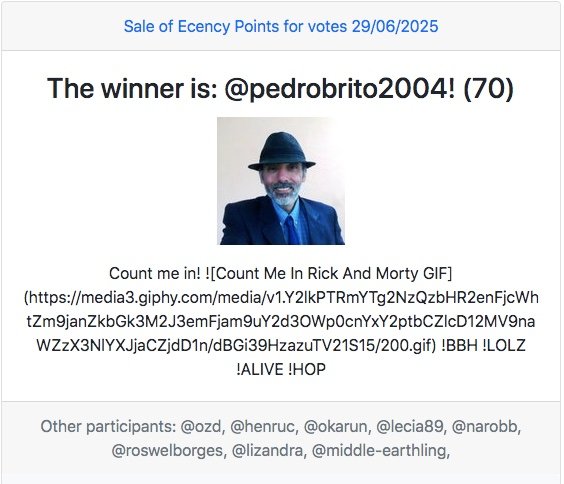Click the 'Count me in!' comment text
This screenshot has height=484, width=564.
155,273
